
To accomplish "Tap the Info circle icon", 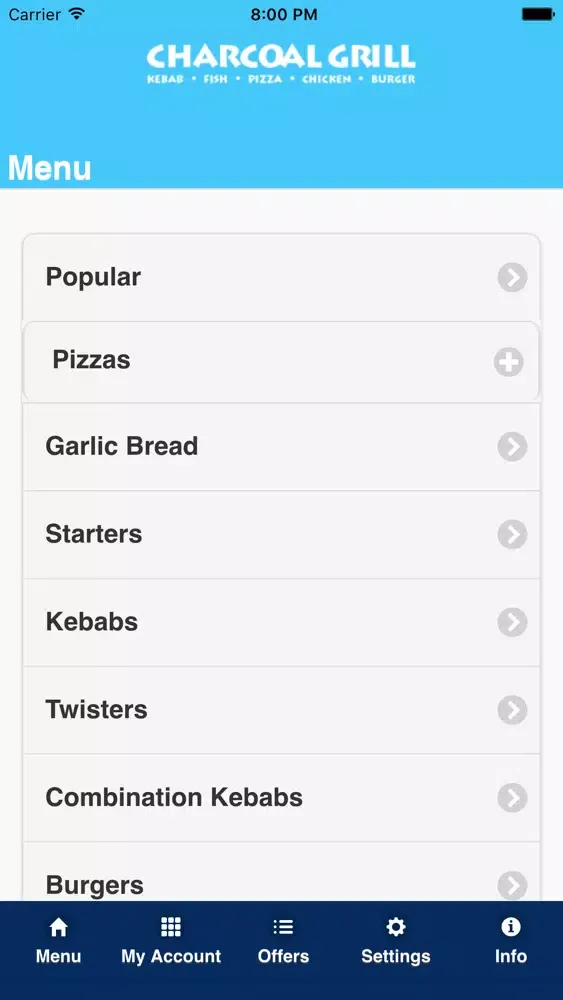I will (511, 927).
